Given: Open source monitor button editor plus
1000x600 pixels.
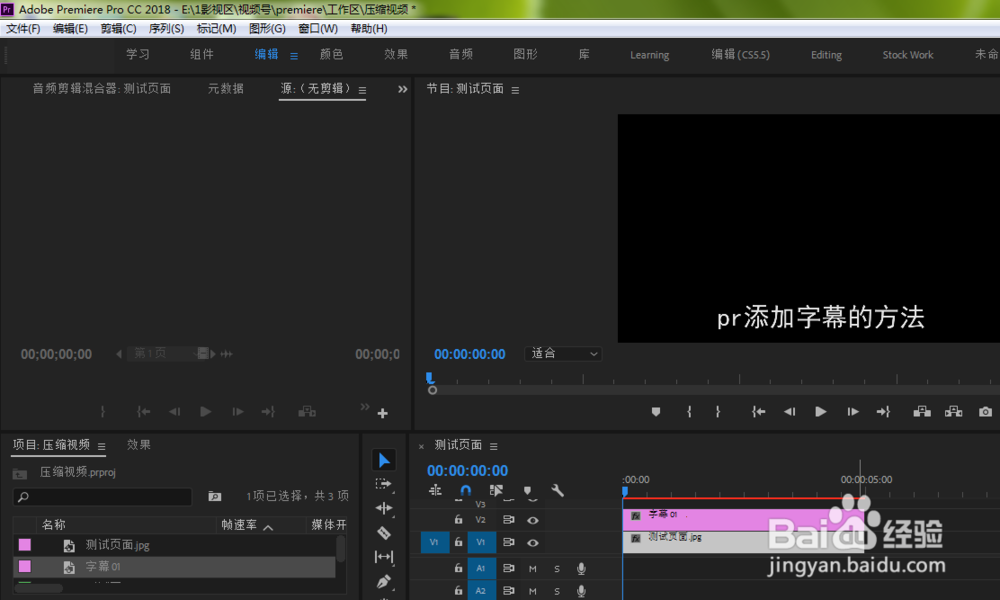Looking at the screenshot, I should pos(383,413).
